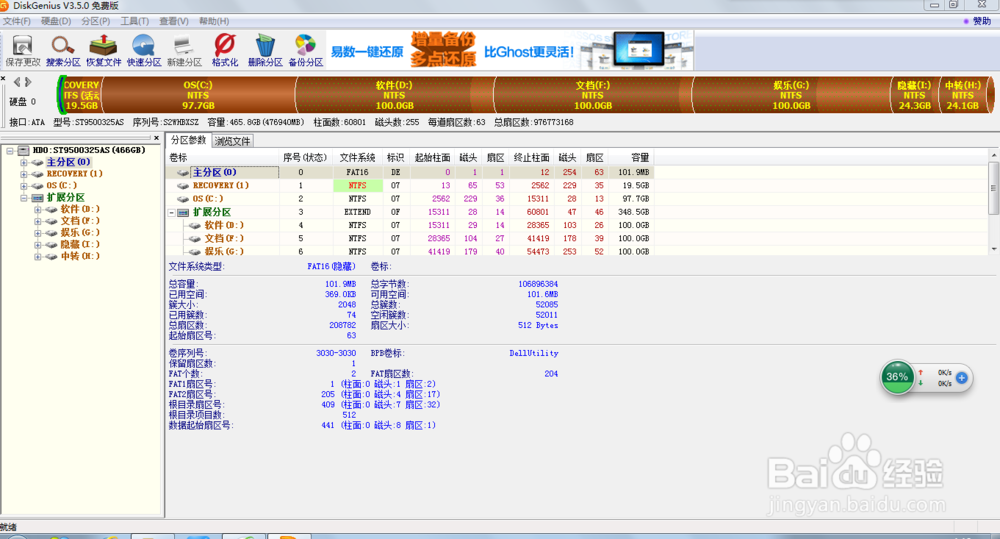Start the 快速分区 quick partition tool
1000x539 pixels.
143,51
